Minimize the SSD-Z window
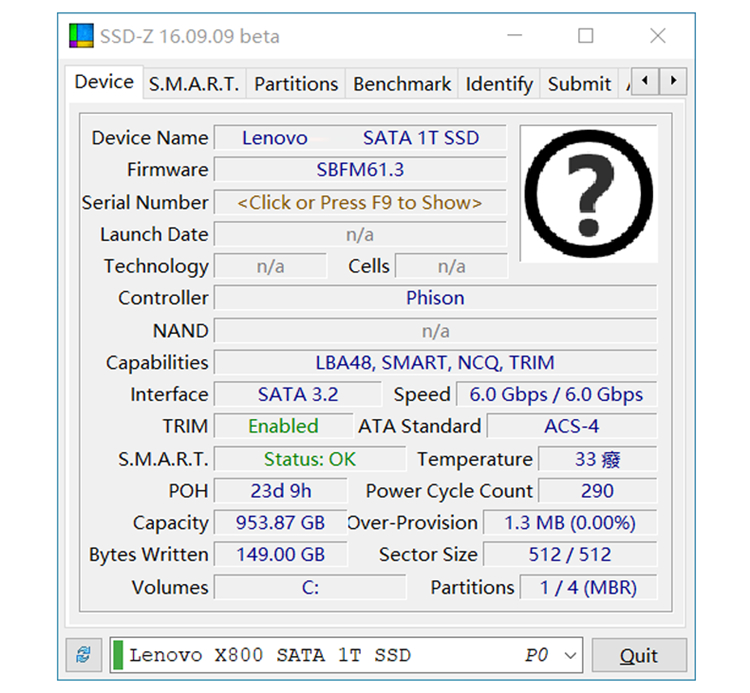Image resolution: width=750 pixels, height=693 pixels. click(x=514, y=37)
